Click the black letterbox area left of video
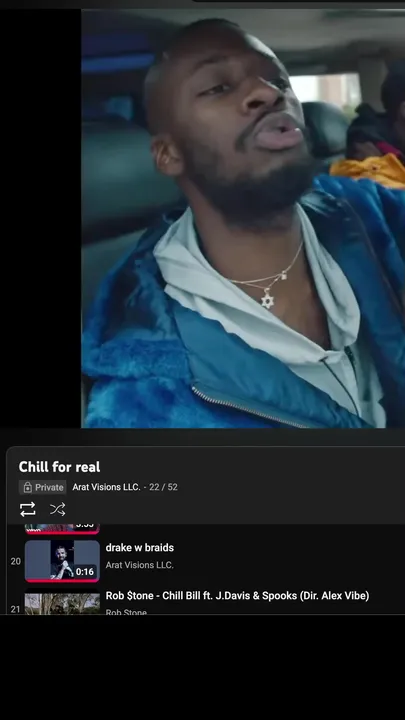 [40, 219]
